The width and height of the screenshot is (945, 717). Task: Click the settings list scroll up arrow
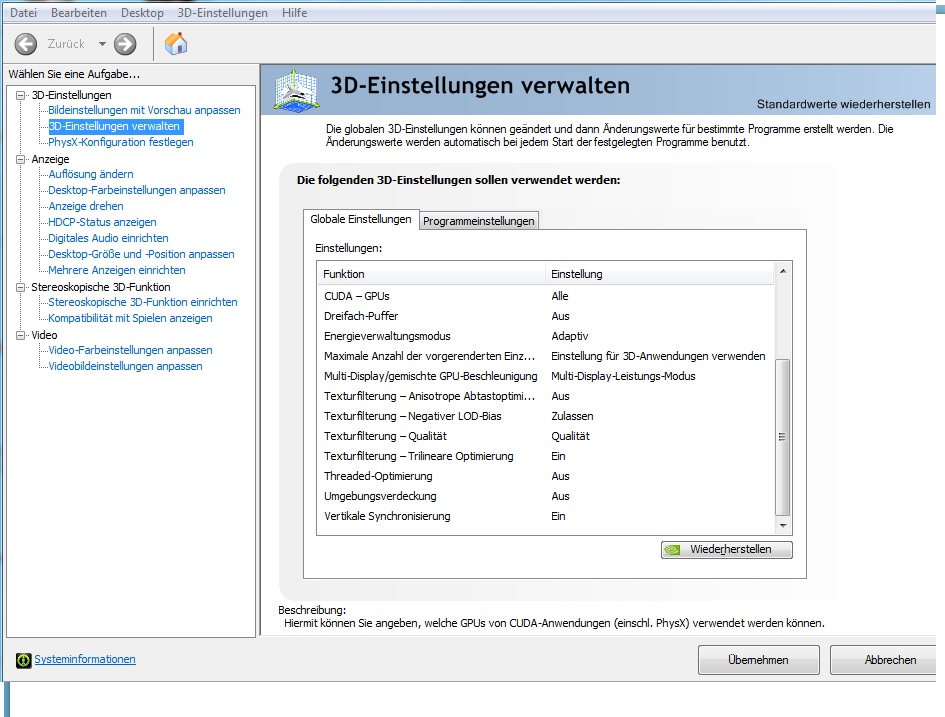click(x=783, y=271)
